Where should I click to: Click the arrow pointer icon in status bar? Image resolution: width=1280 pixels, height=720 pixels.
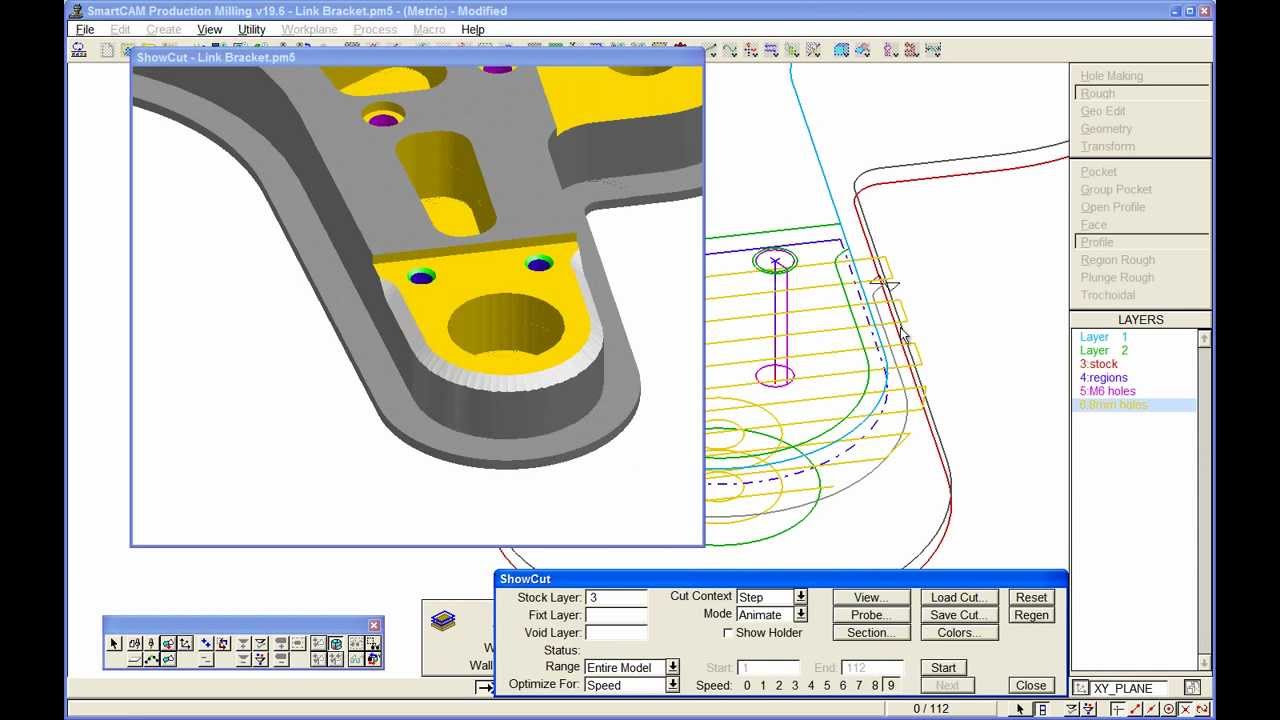(x=1020, y=709)
